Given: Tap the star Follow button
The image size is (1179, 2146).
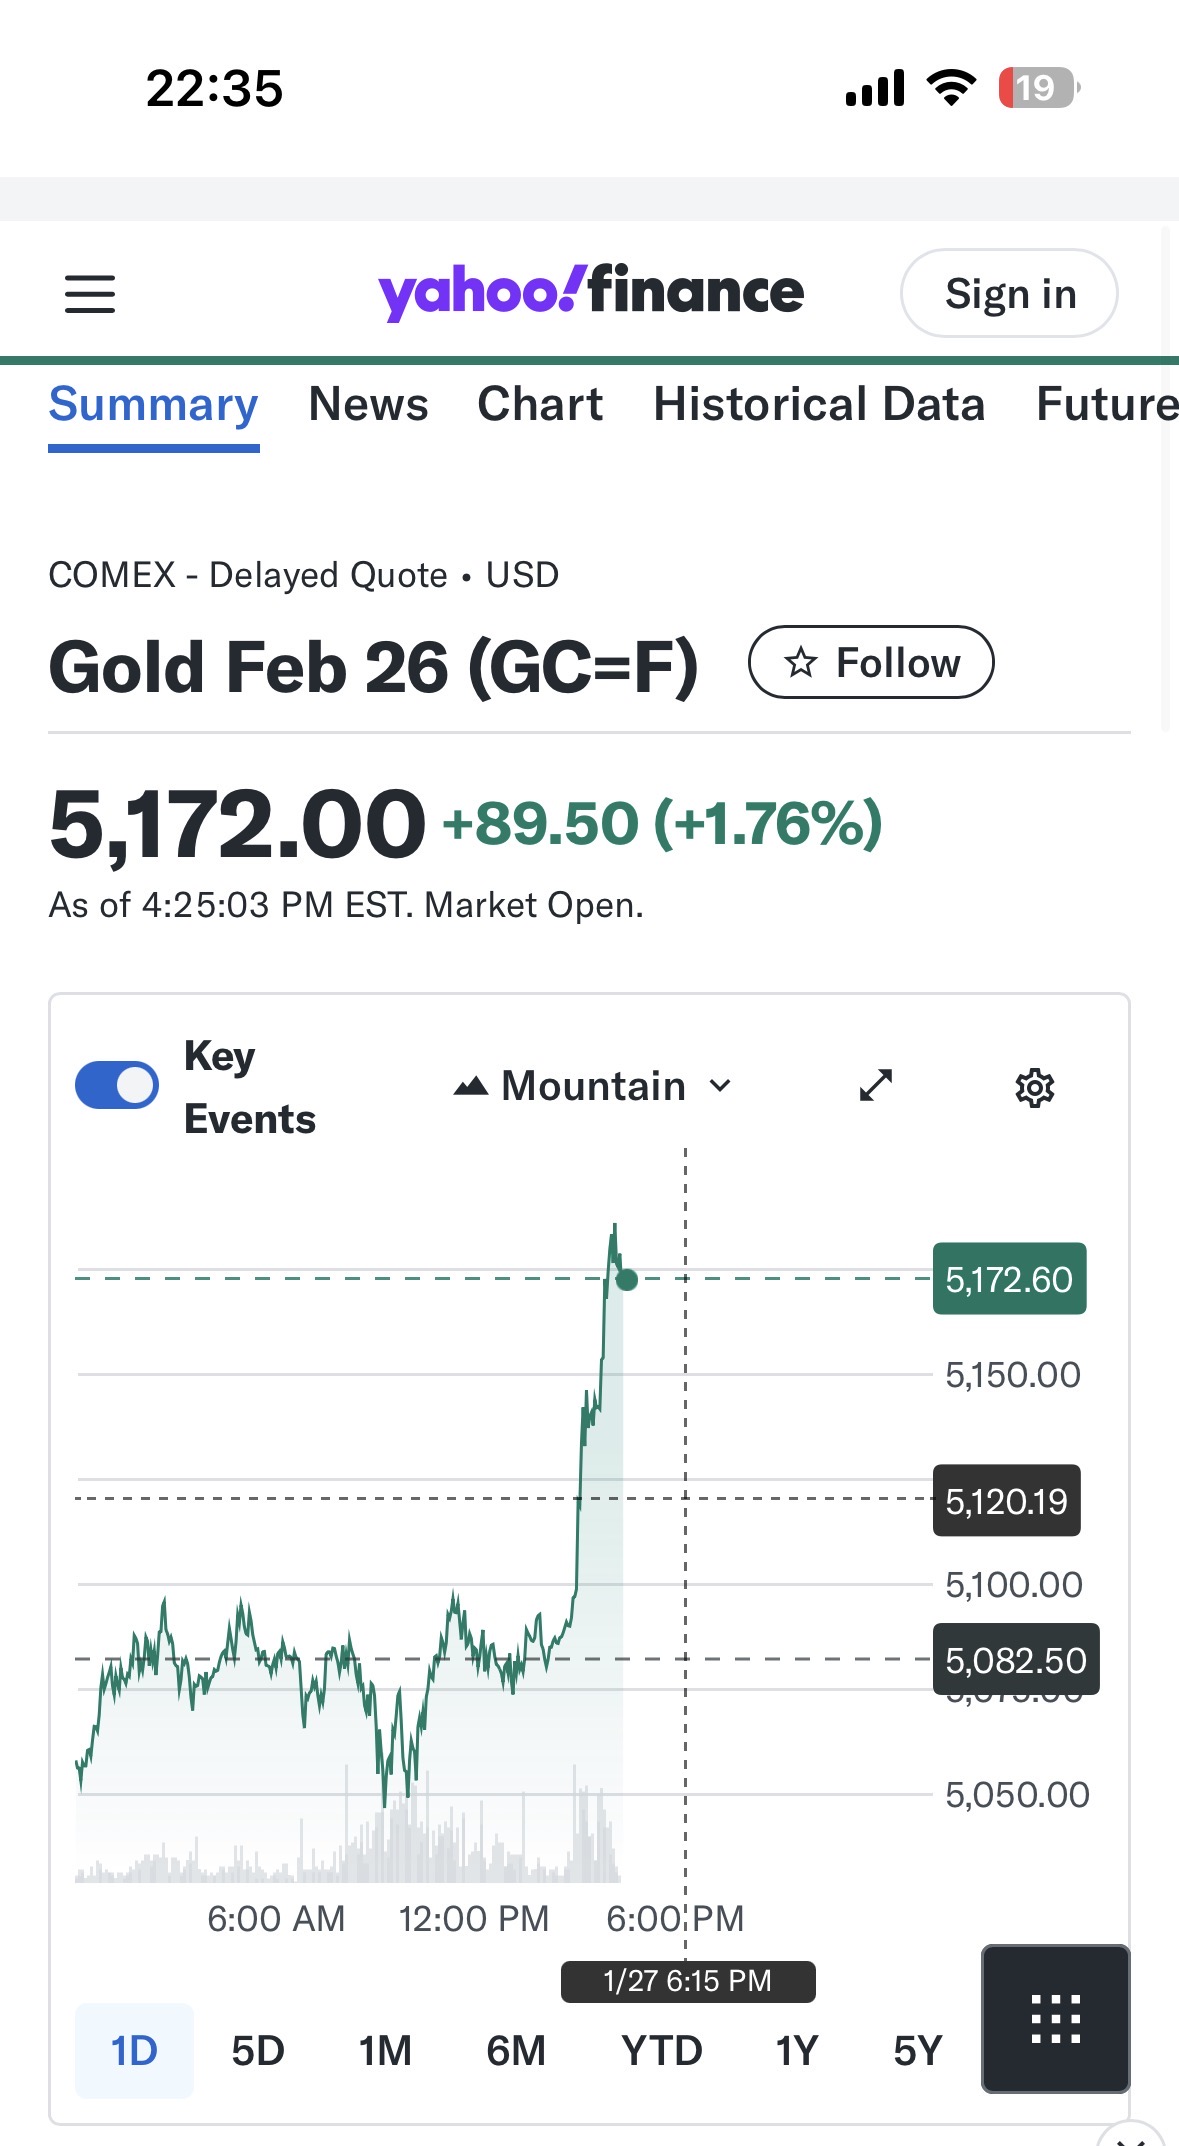Looking at the screenshot, I should point(871,662).
